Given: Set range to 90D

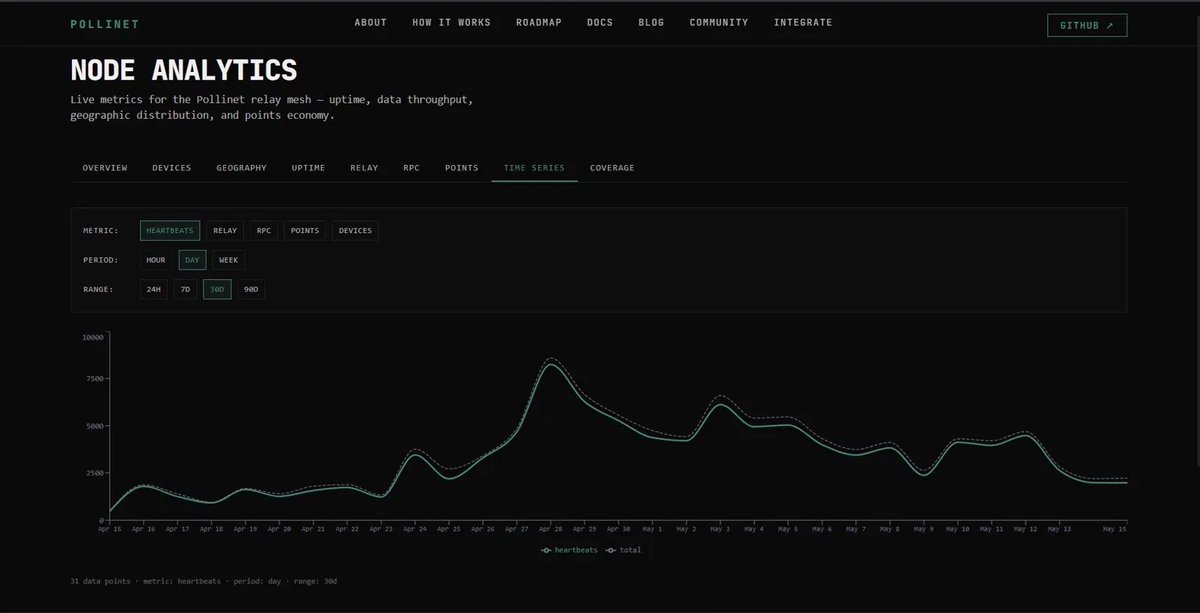Looking at the screenshot, I should [x=251, y=289].
